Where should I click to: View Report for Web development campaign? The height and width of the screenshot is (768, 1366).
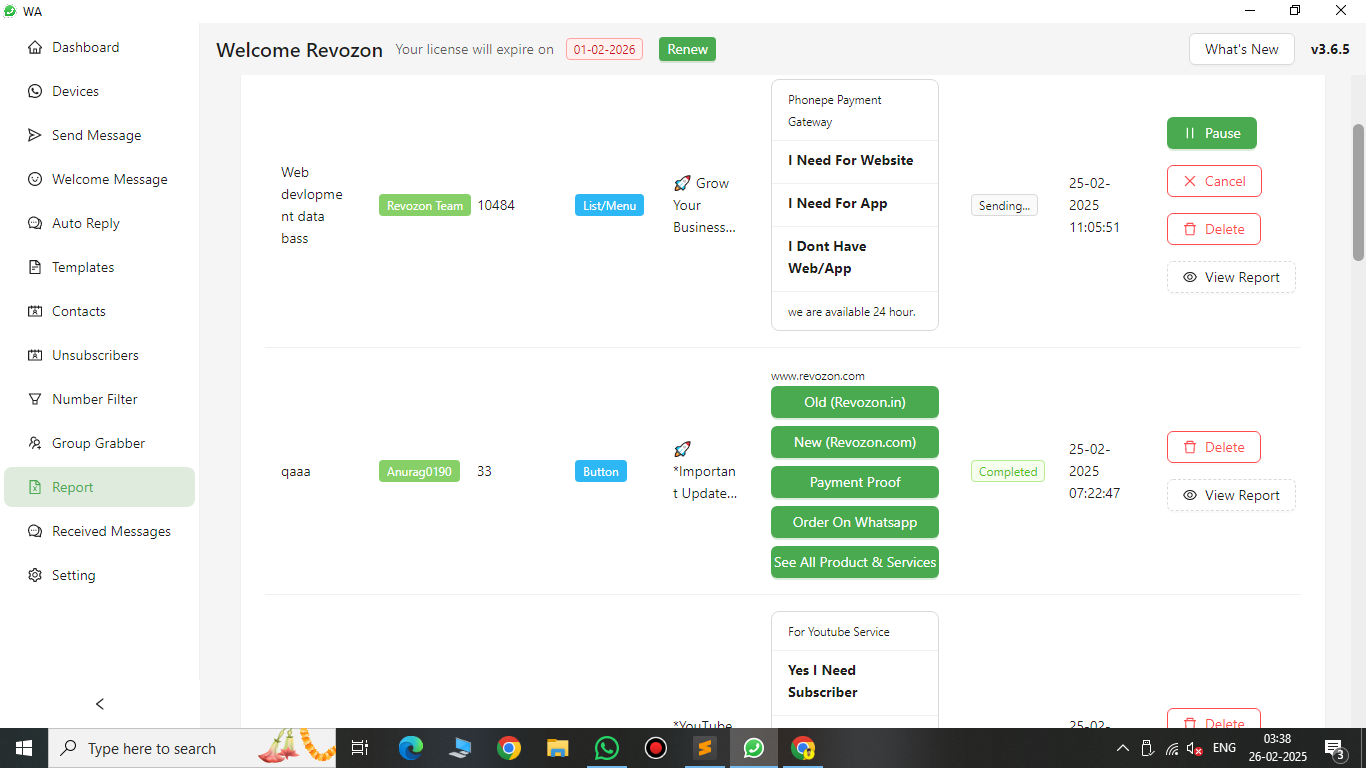(x=1231, y=277)
